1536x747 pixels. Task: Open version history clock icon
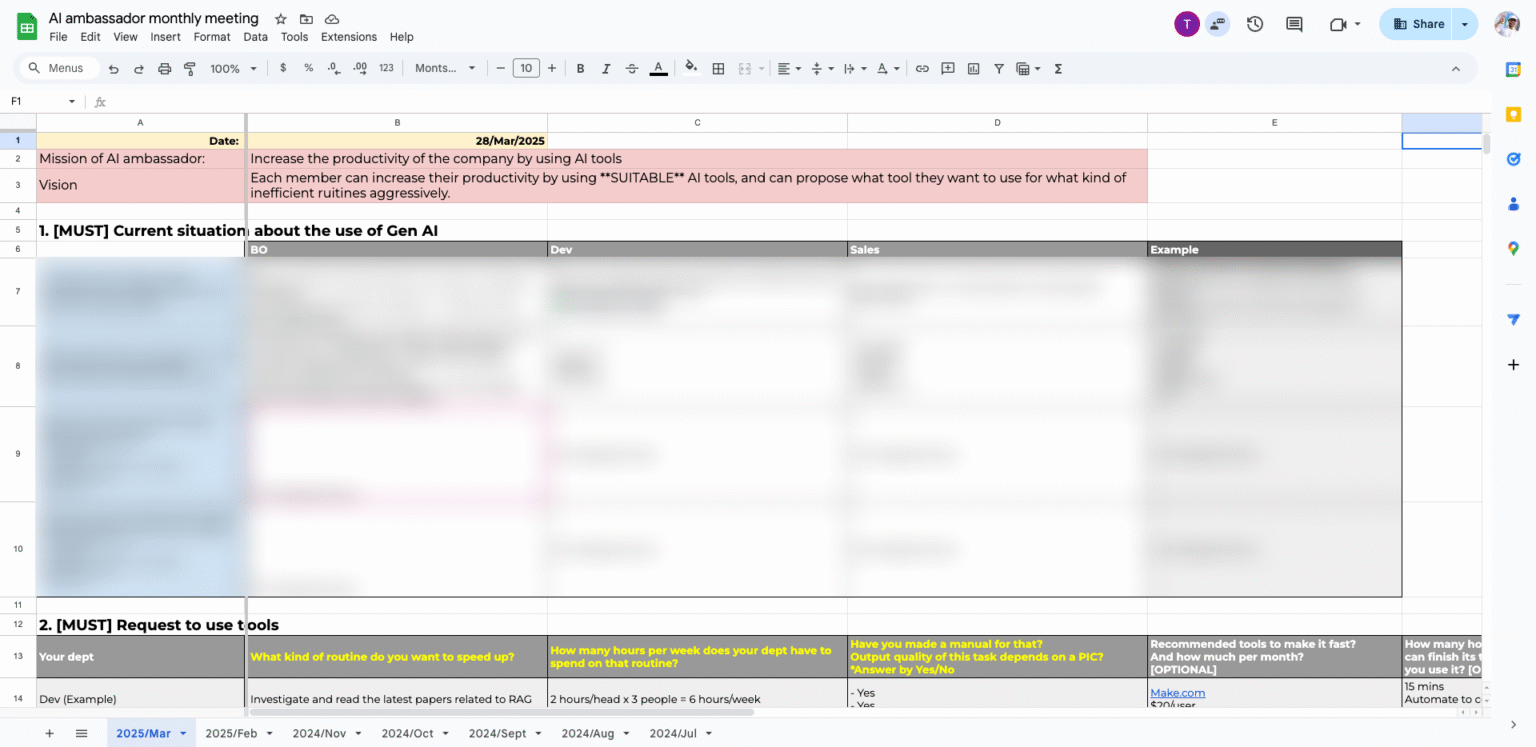click(1255, 24)
